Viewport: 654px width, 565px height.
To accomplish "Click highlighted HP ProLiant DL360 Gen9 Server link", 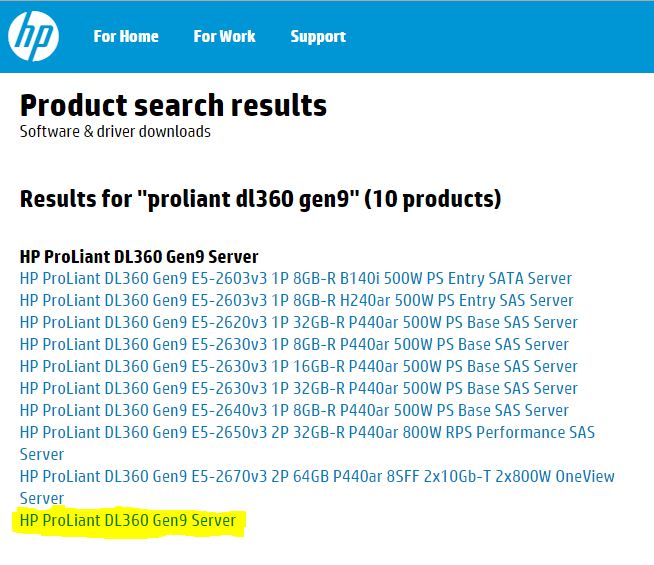I will [128, 521].
